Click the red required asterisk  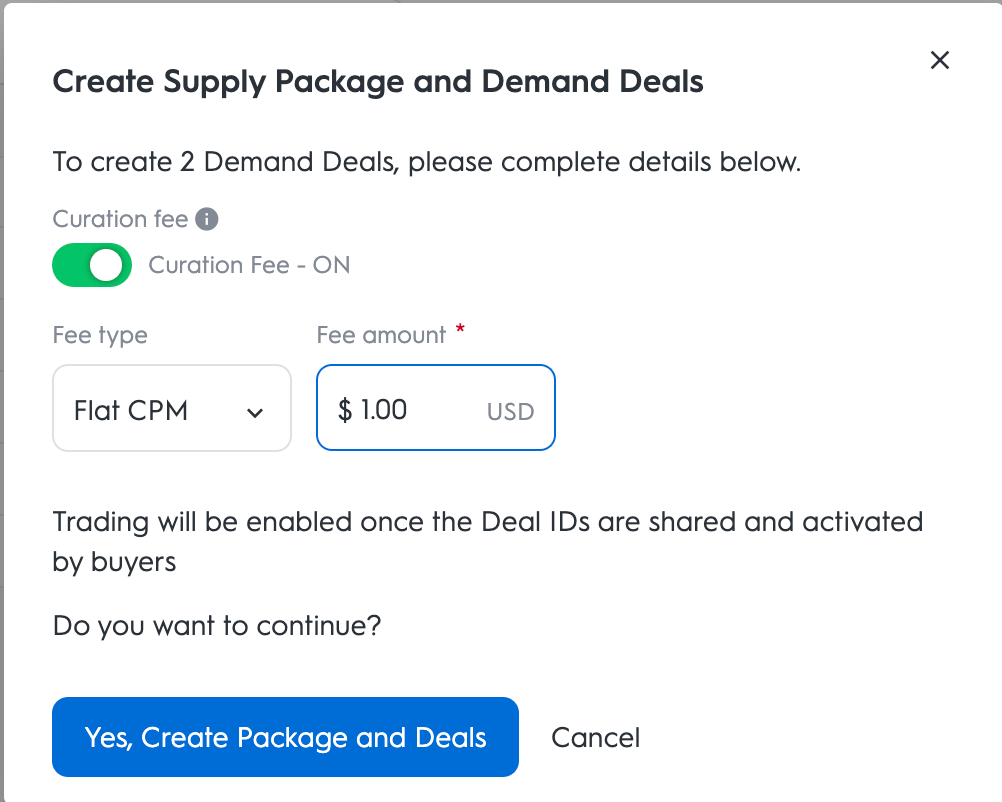pos(460,330)
